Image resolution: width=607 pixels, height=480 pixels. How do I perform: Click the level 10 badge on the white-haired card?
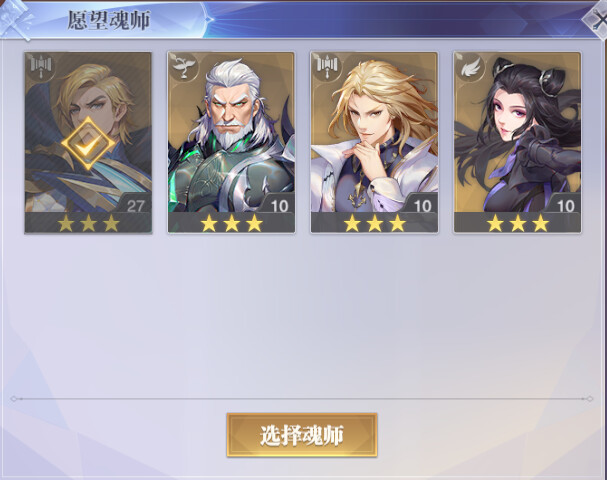coord(279,206)
